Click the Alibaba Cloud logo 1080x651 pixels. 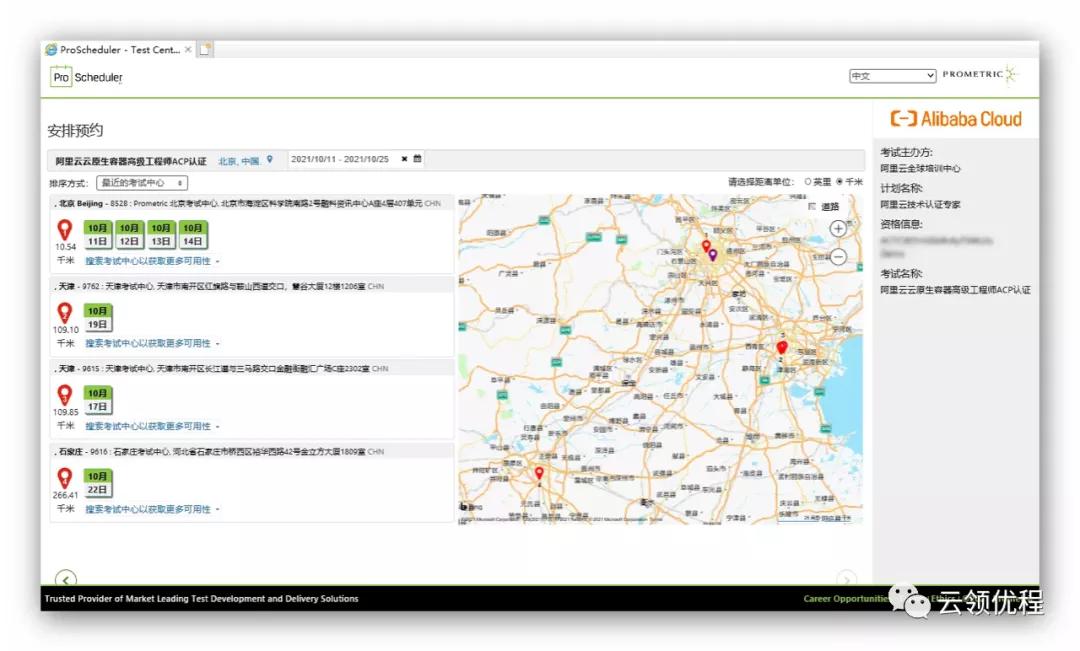pos(956,119)
